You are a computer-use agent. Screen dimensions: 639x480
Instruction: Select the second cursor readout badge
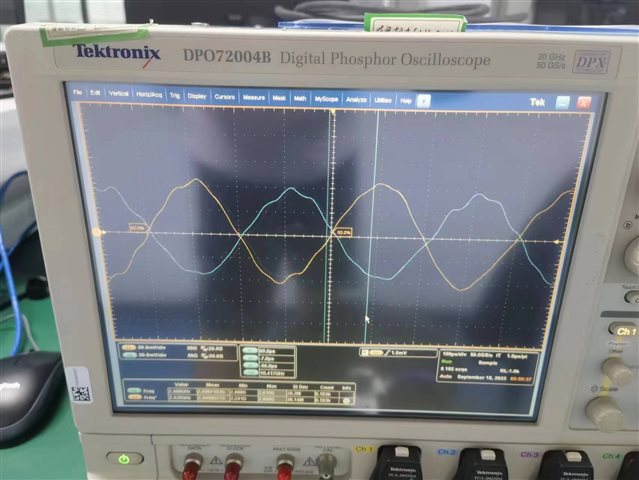click(x=249, y=358)
